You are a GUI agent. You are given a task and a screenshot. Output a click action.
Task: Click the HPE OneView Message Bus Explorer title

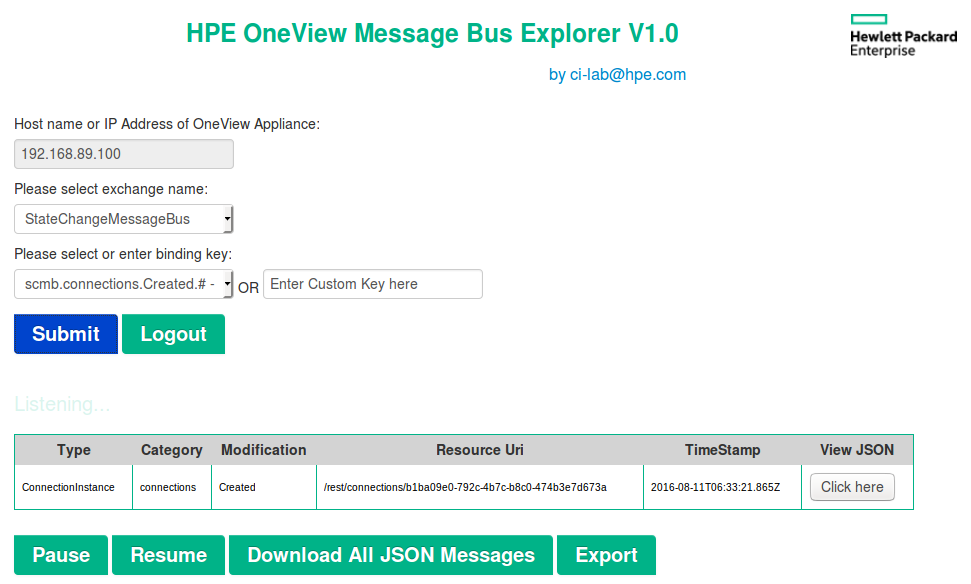[x=432, y=33]
